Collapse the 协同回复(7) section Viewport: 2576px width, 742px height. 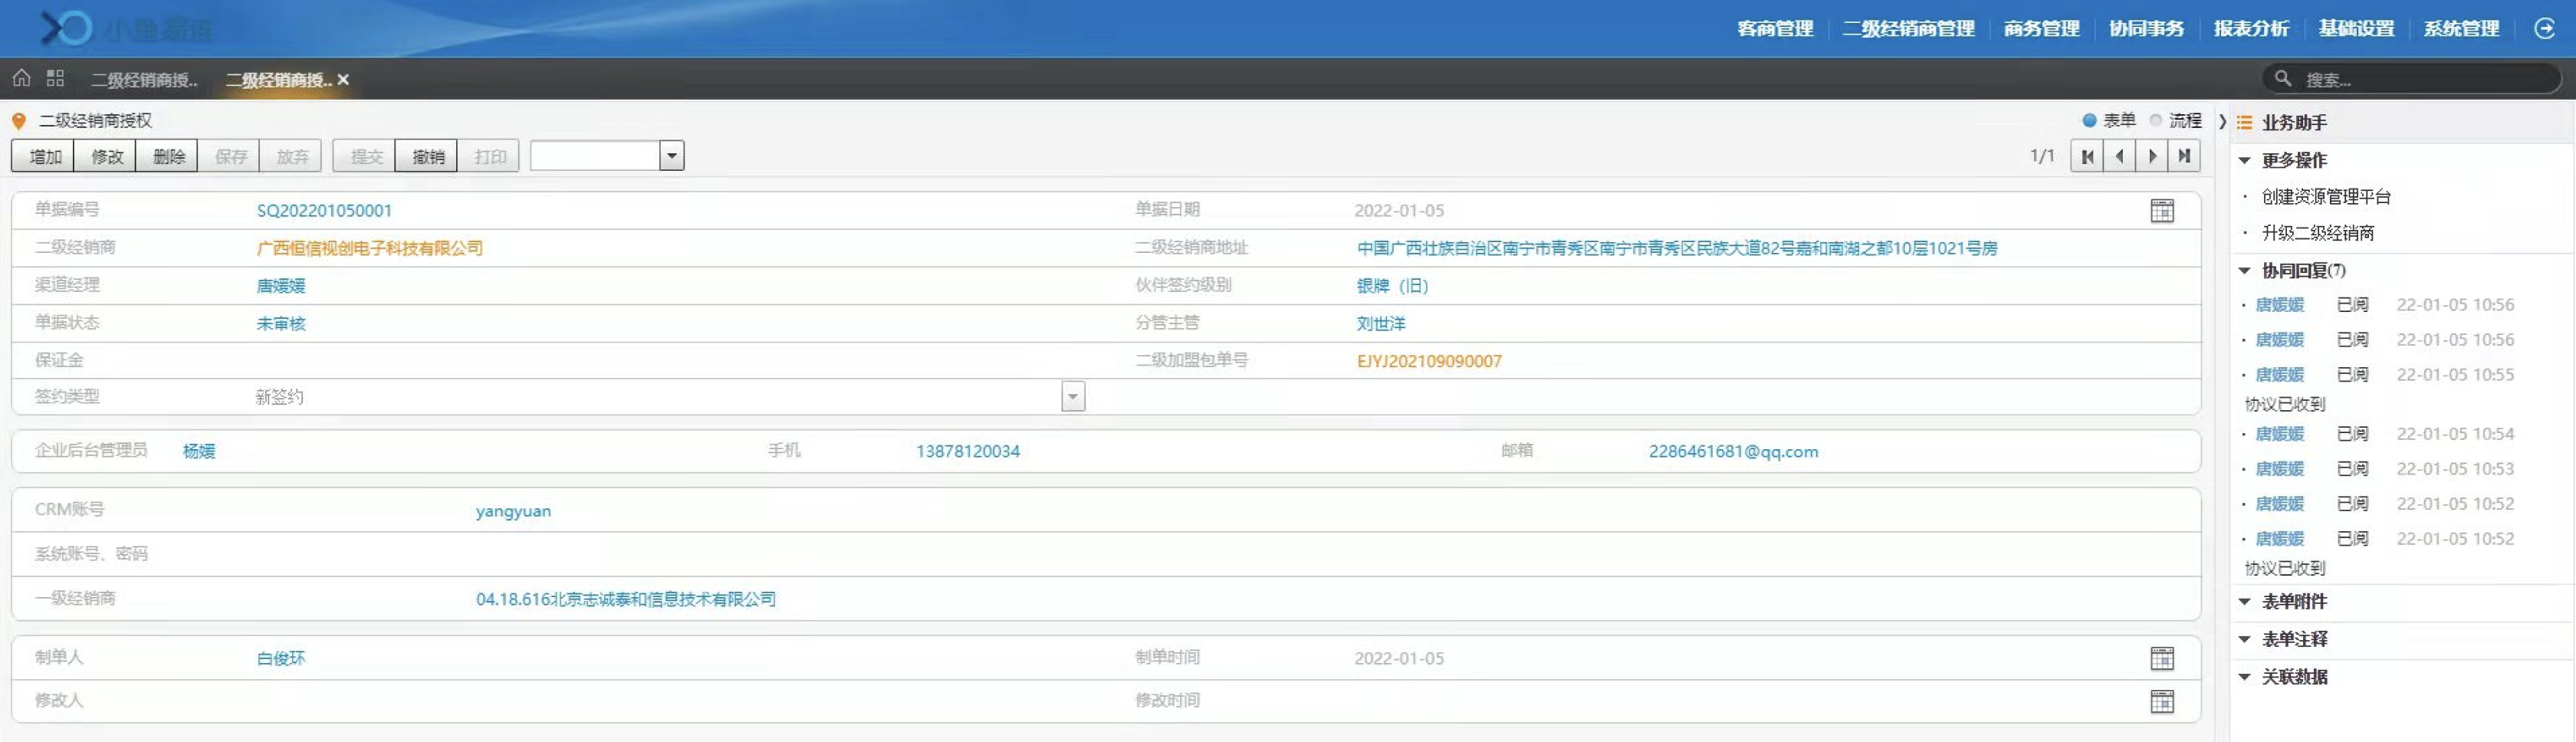[2245, 270]
